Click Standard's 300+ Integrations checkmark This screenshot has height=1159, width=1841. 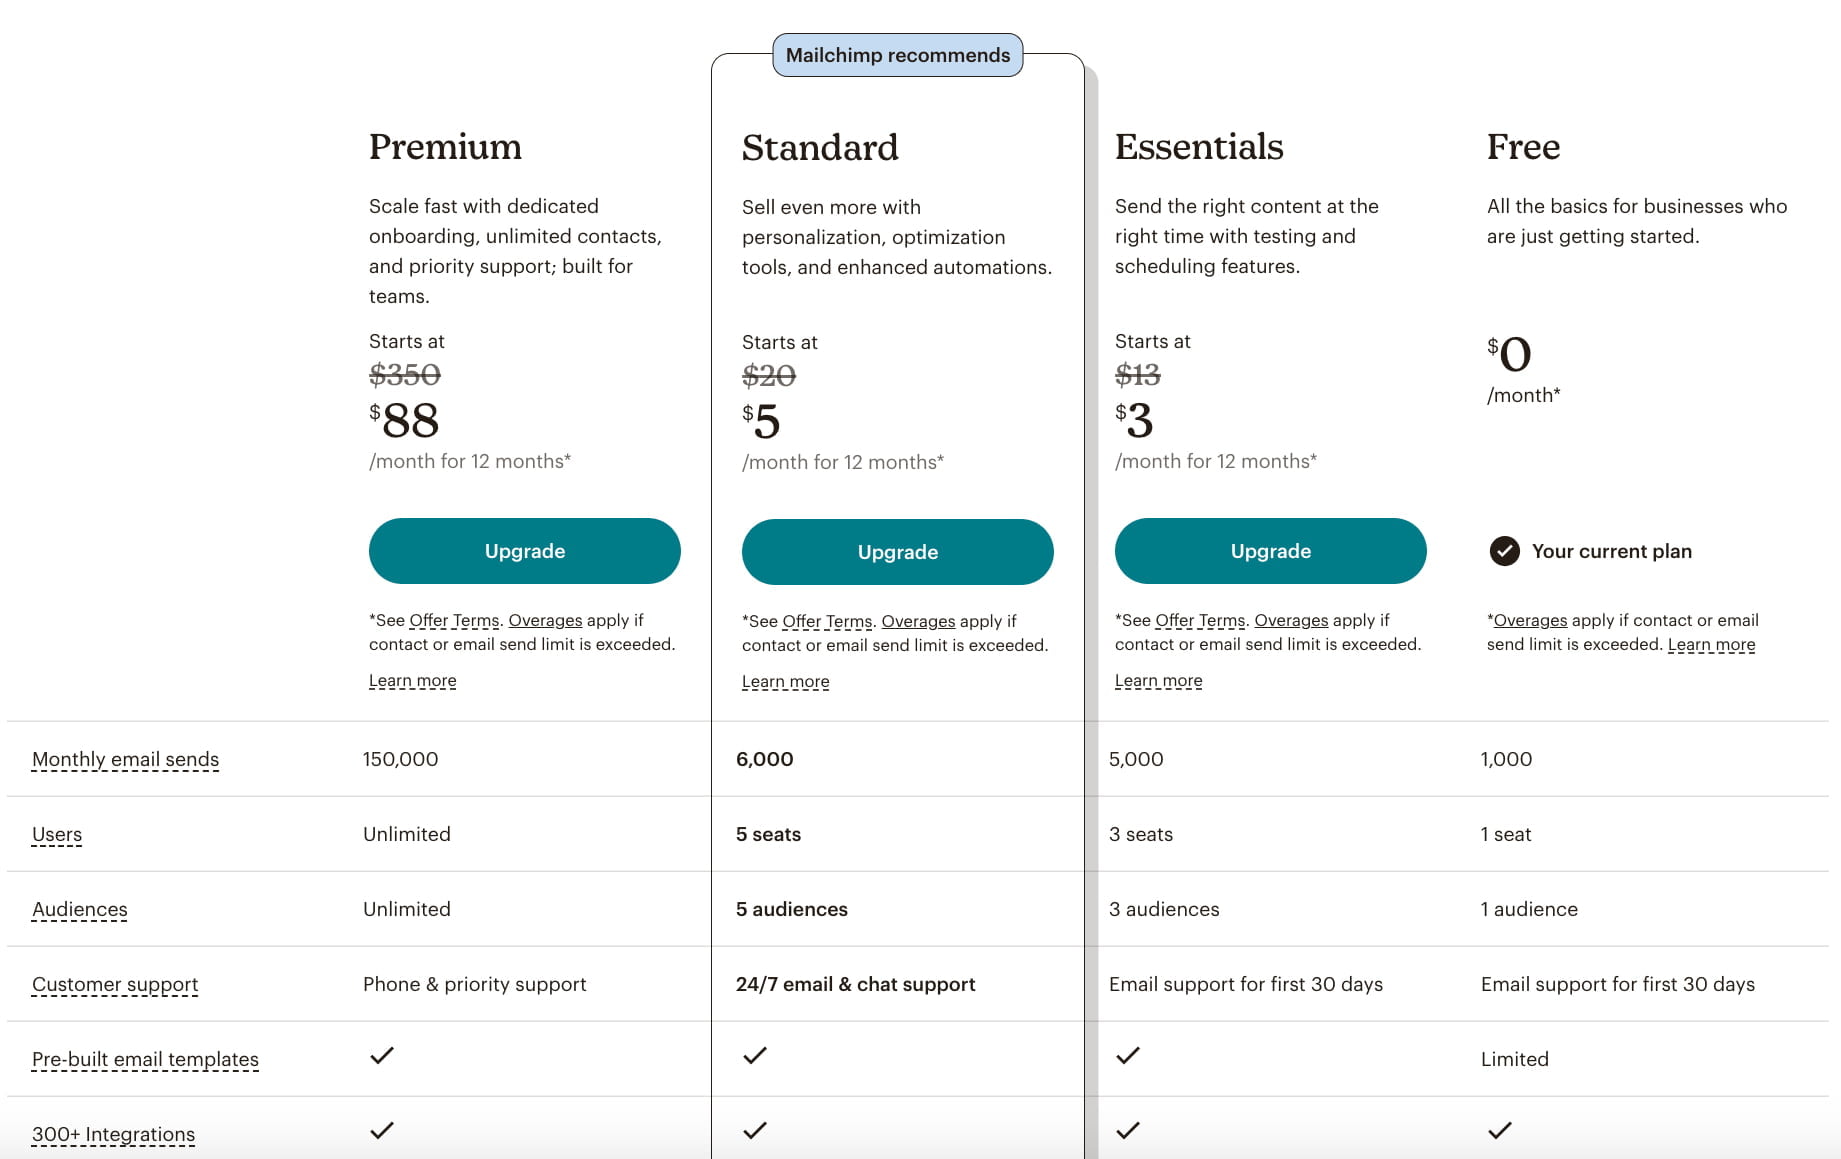(x=755, y=1131)
